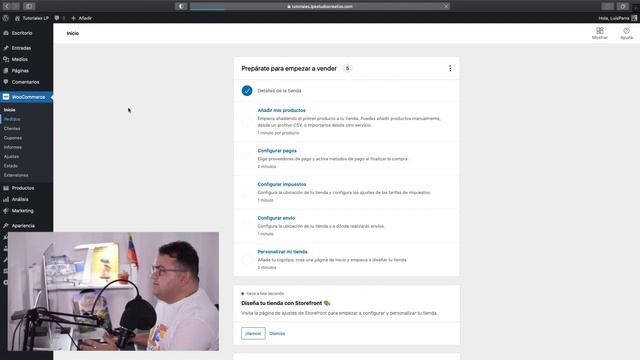Click the Análisis bar chart icon
640x360 pixels.
[6, 200]
